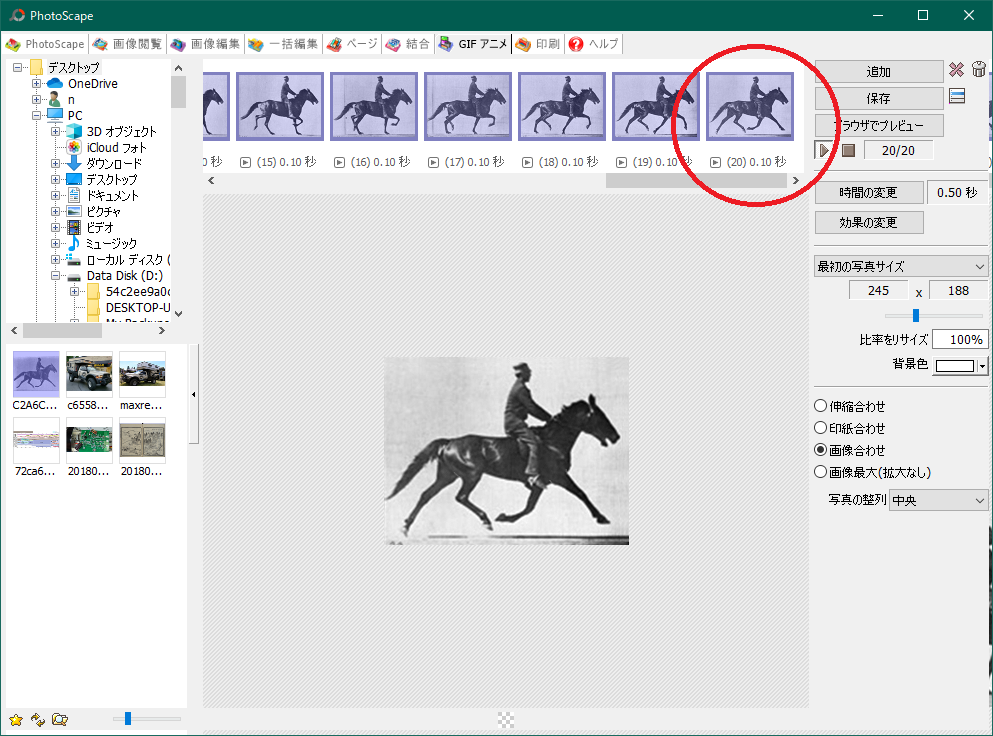Click the play icon beside frame (15)

click(245, 163)
